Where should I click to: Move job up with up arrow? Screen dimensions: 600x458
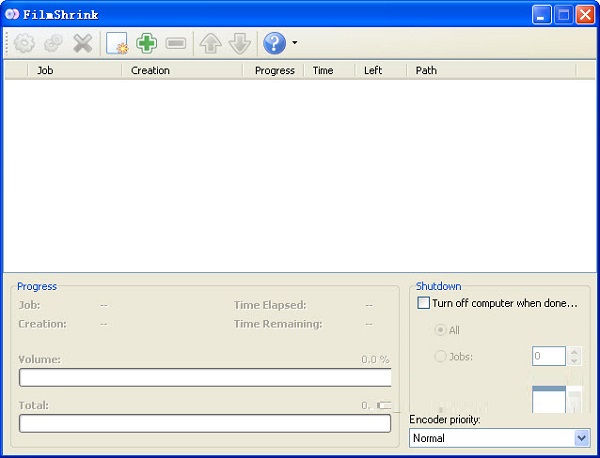click(x=210, y=44)
